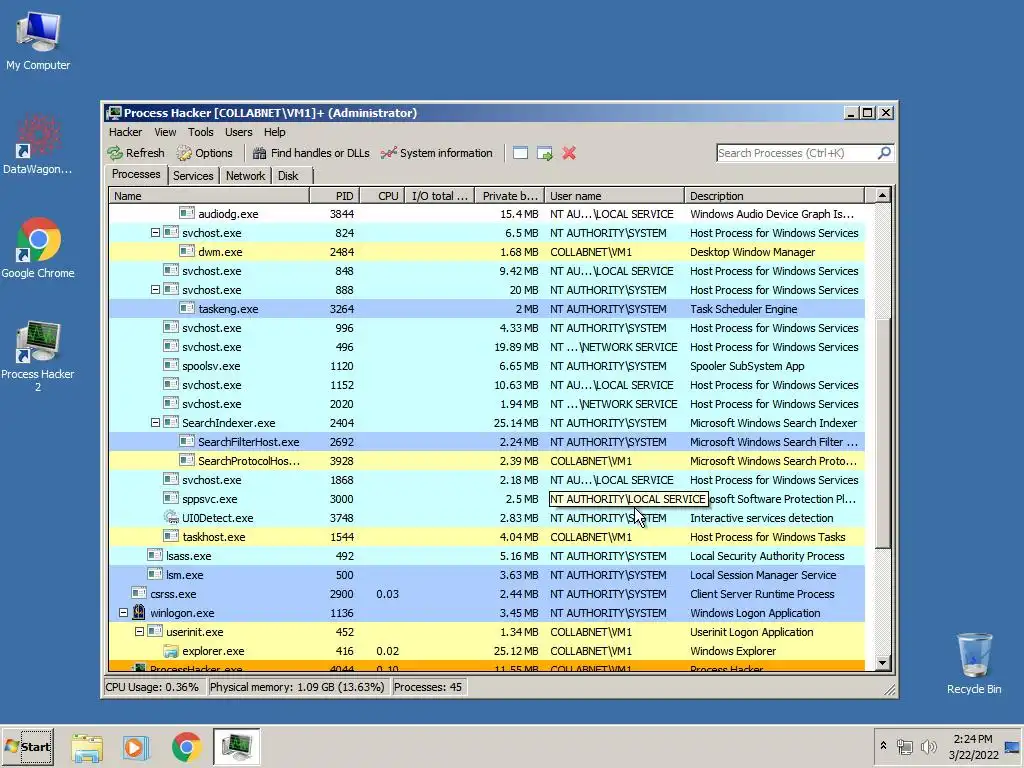Open the Start menu
The width and height of the screenshot is (1024, 768).
click(x=27, y=746)
